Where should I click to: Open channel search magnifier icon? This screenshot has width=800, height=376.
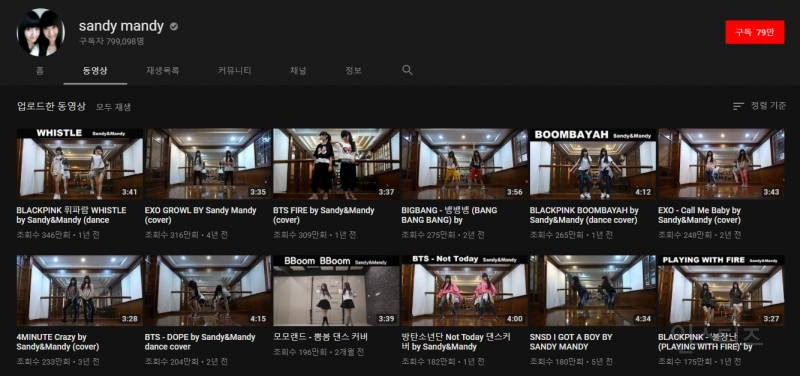tap(407, 70)
